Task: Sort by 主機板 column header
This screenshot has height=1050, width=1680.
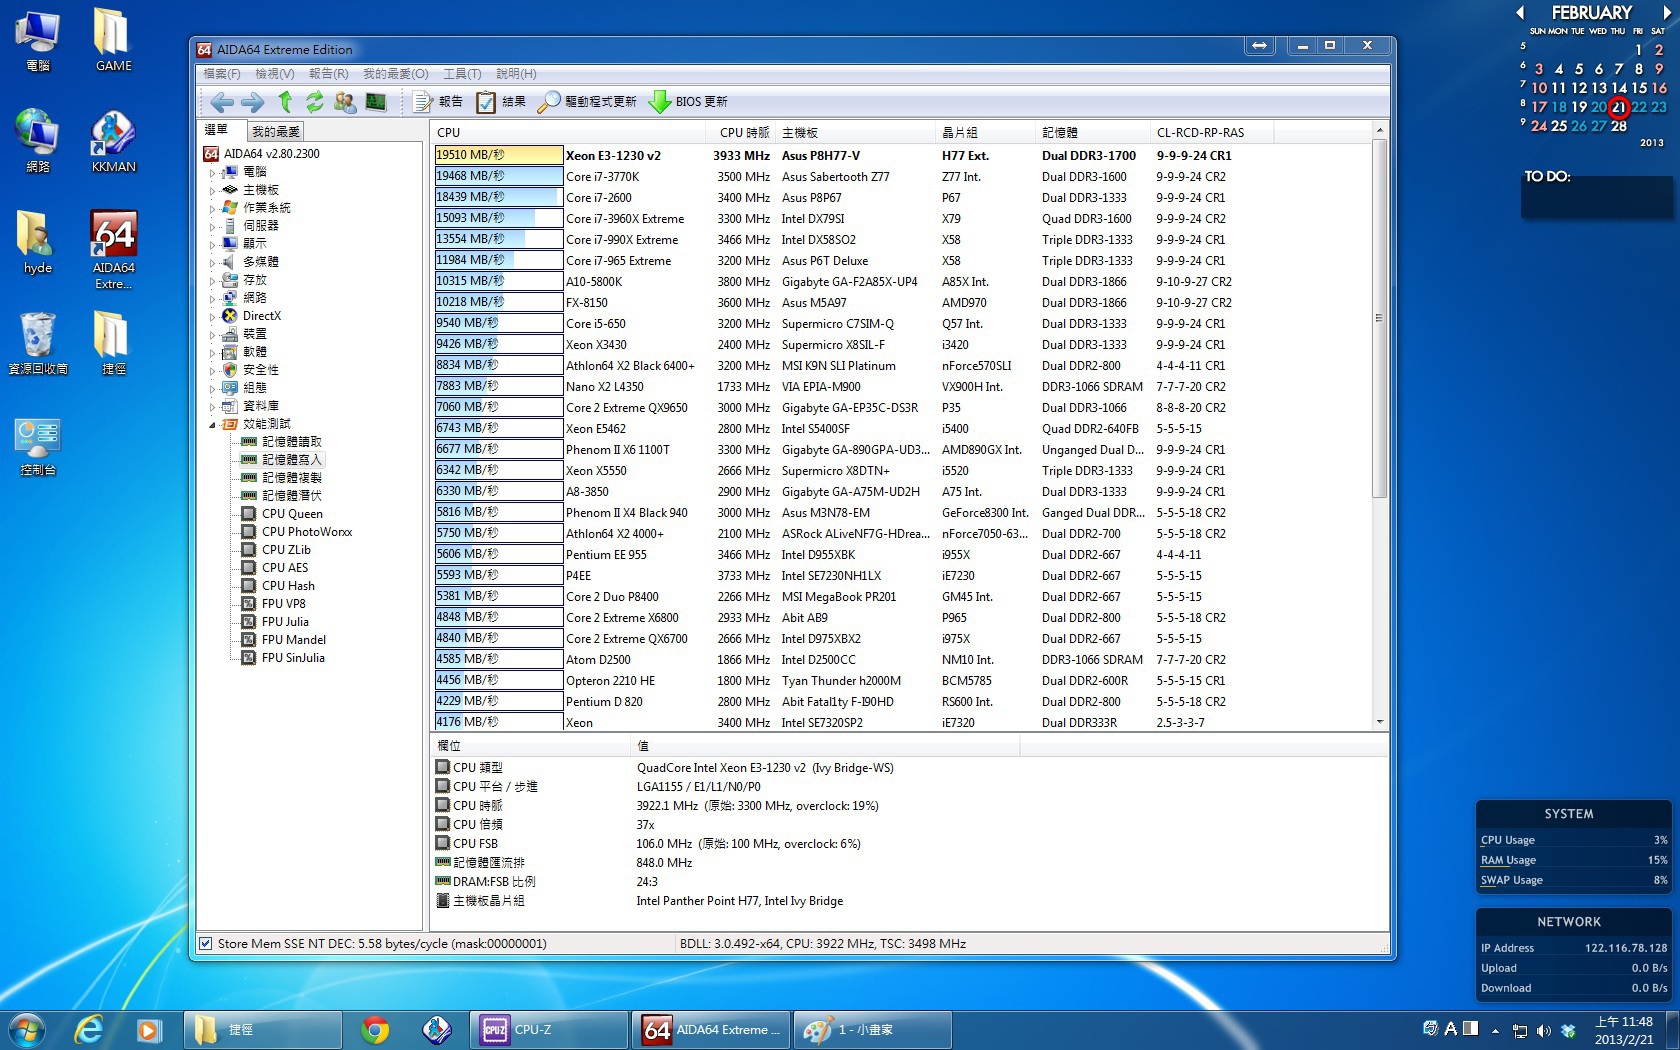Action: click(x=857, y=133)
